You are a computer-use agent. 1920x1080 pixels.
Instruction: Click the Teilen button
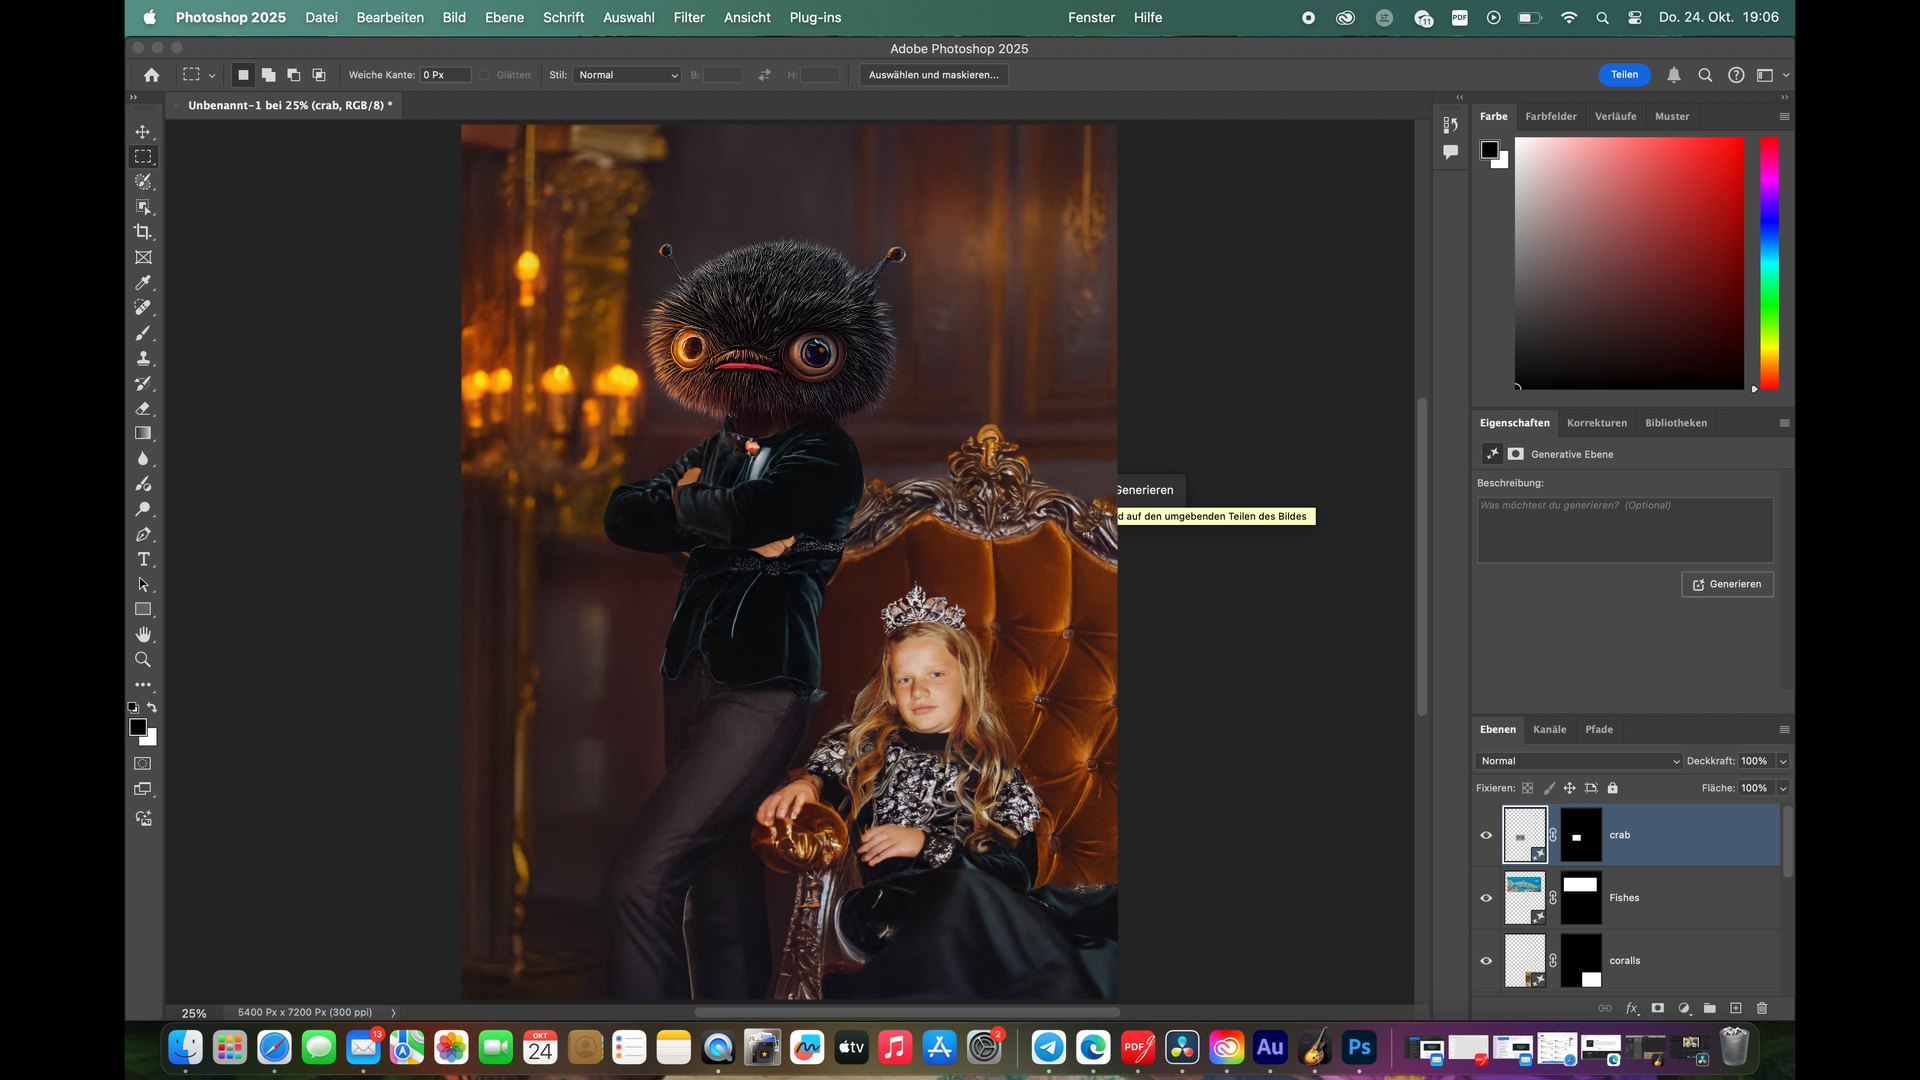1624,75
